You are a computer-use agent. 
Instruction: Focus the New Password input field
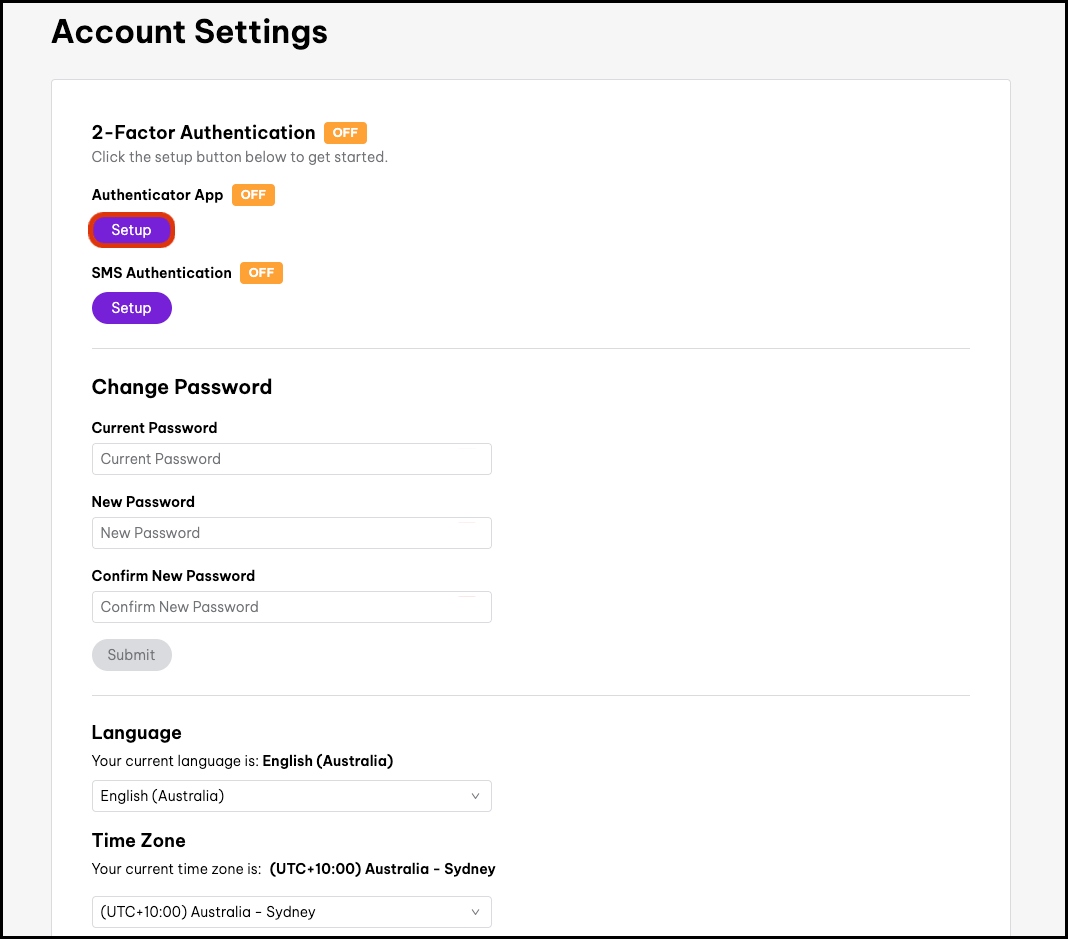(291, 533)
